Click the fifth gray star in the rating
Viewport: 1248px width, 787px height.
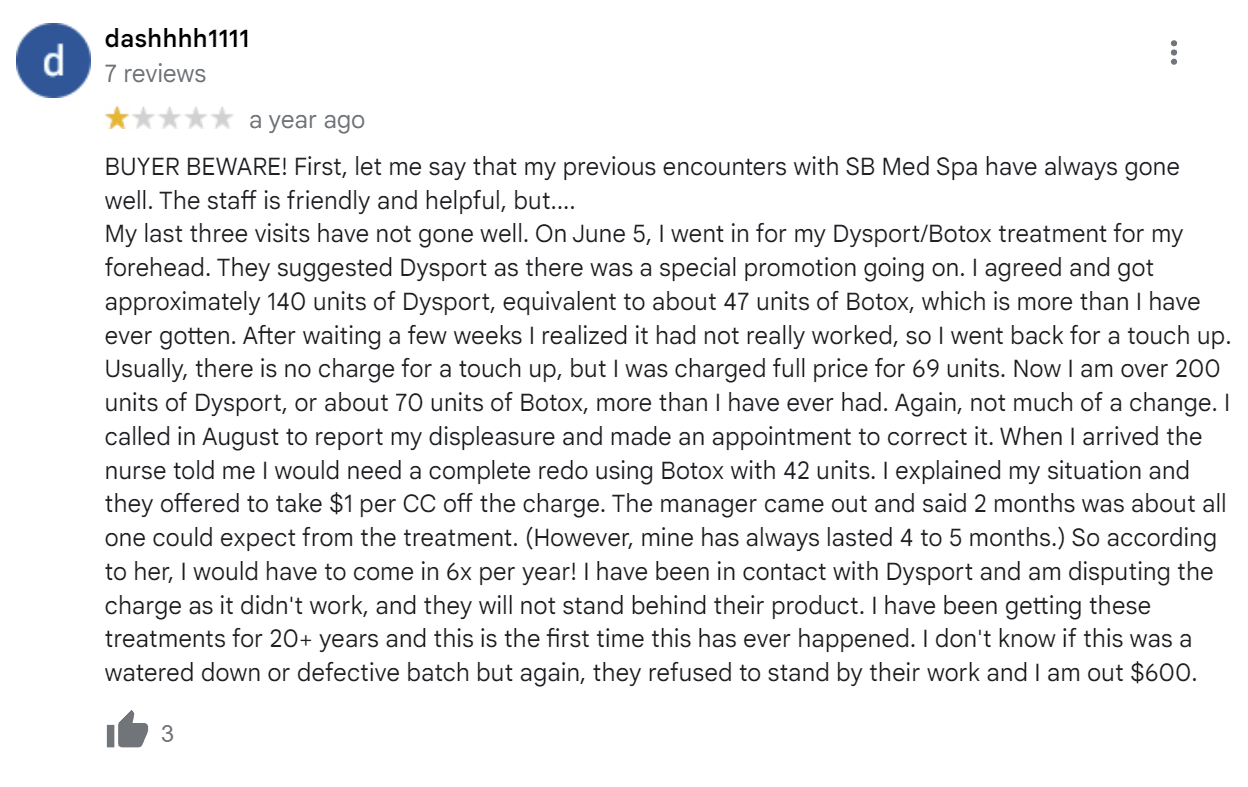[x=221, y=120]
